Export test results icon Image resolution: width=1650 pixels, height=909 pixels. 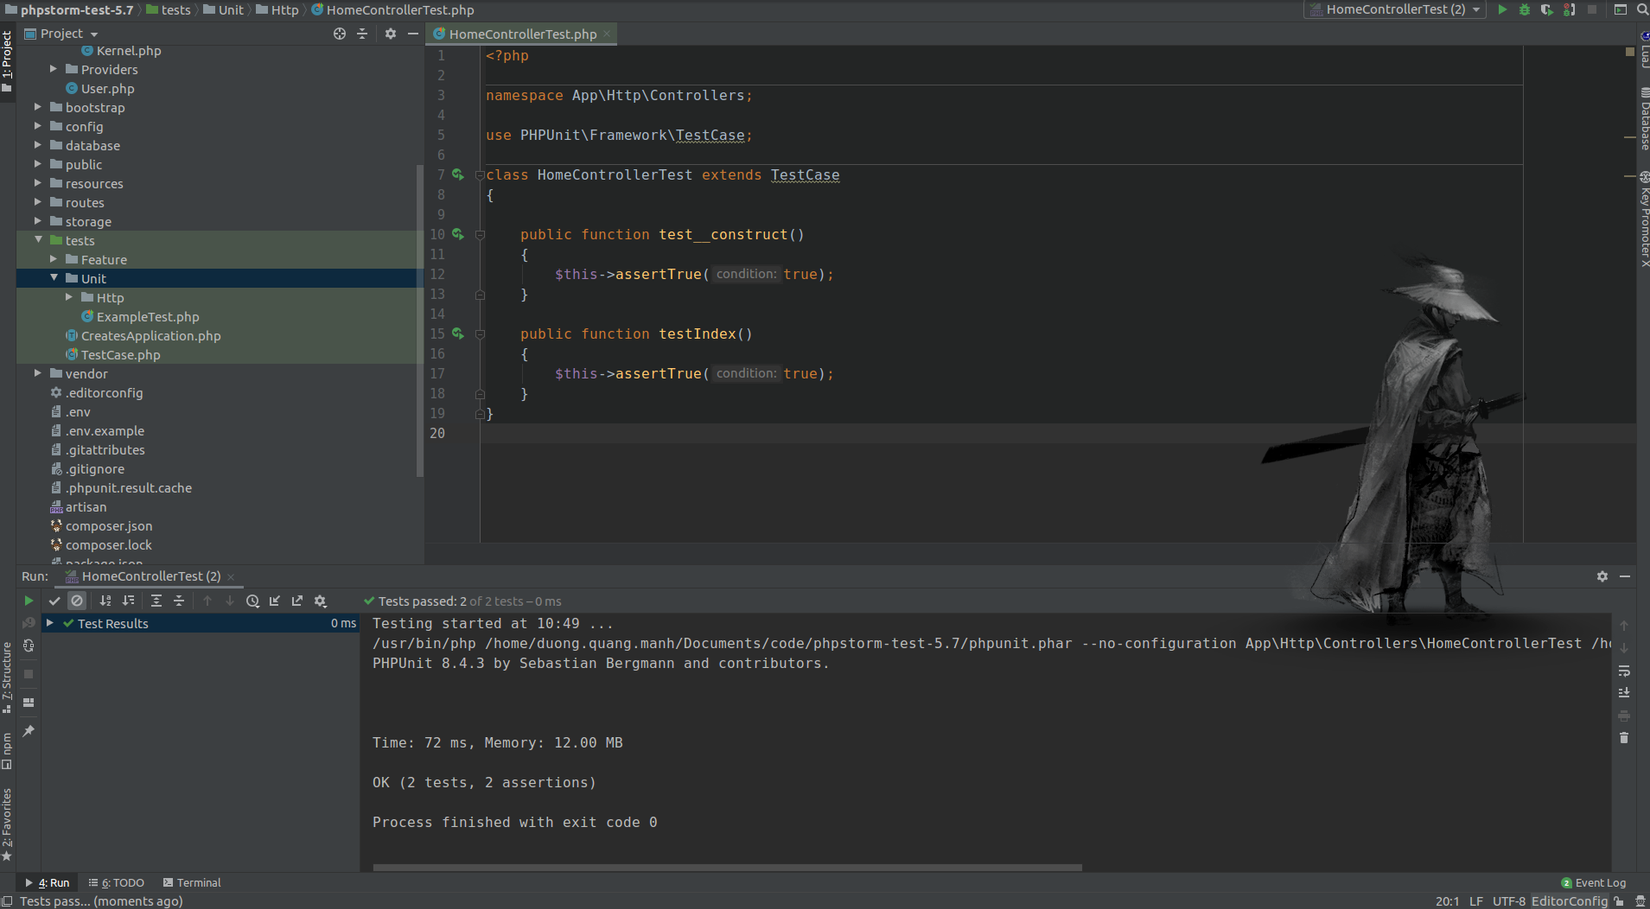click(x=297, y=601)
